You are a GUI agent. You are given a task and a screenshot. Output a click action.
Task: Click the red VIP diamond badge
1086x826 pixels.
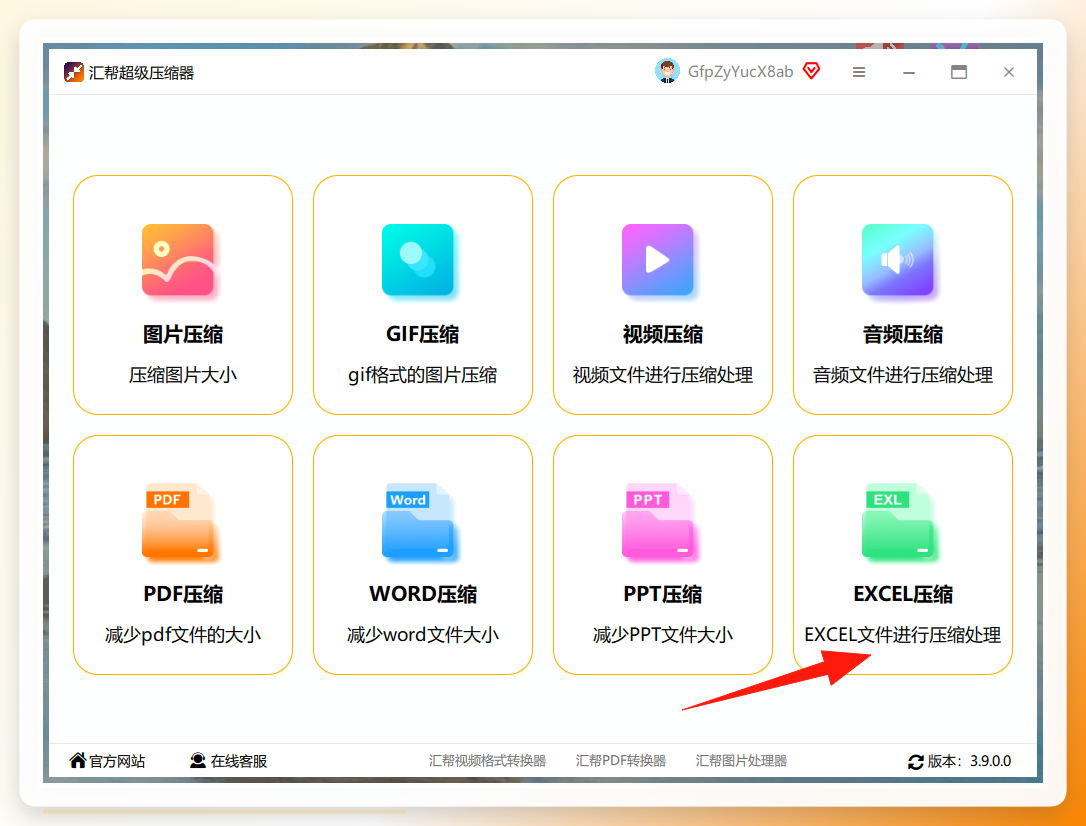pyautogui.click(x=811, y=71)
